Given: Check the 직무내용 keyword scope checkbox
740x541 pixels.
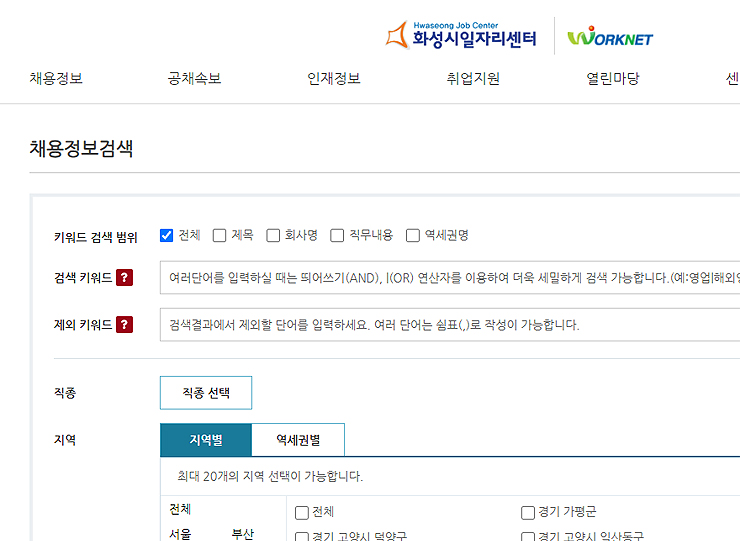Looking at the screenshot, I should click(337, 236).
